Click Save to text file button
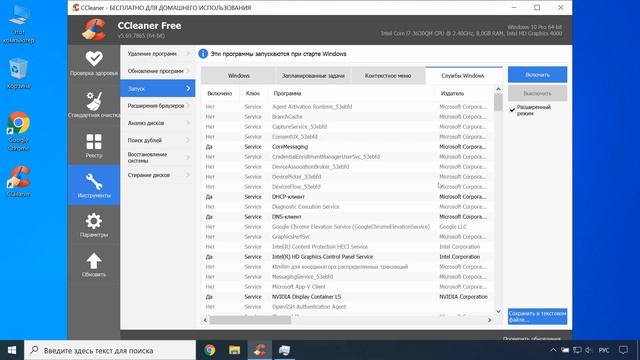Image resolution: width=640 pixels, height=360 pixels. click(x=537, y=316)
